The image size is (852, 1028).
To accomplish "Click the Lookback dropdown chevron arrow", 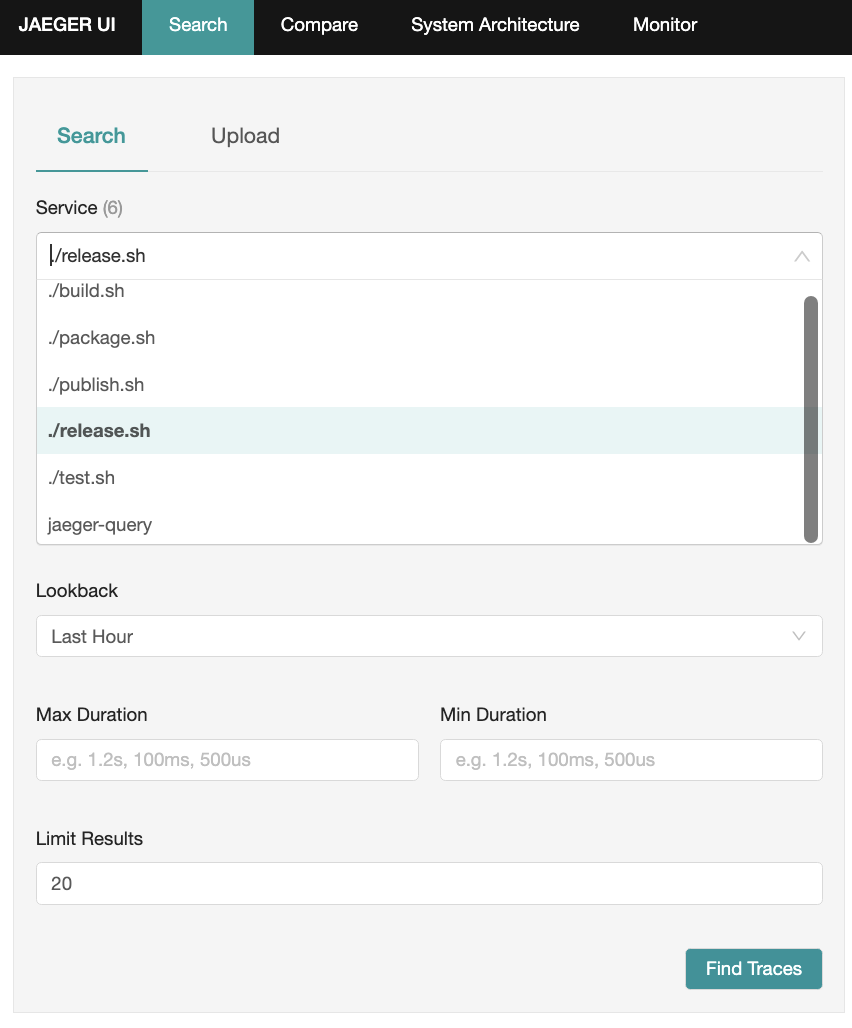I will (x=798, y=636).
